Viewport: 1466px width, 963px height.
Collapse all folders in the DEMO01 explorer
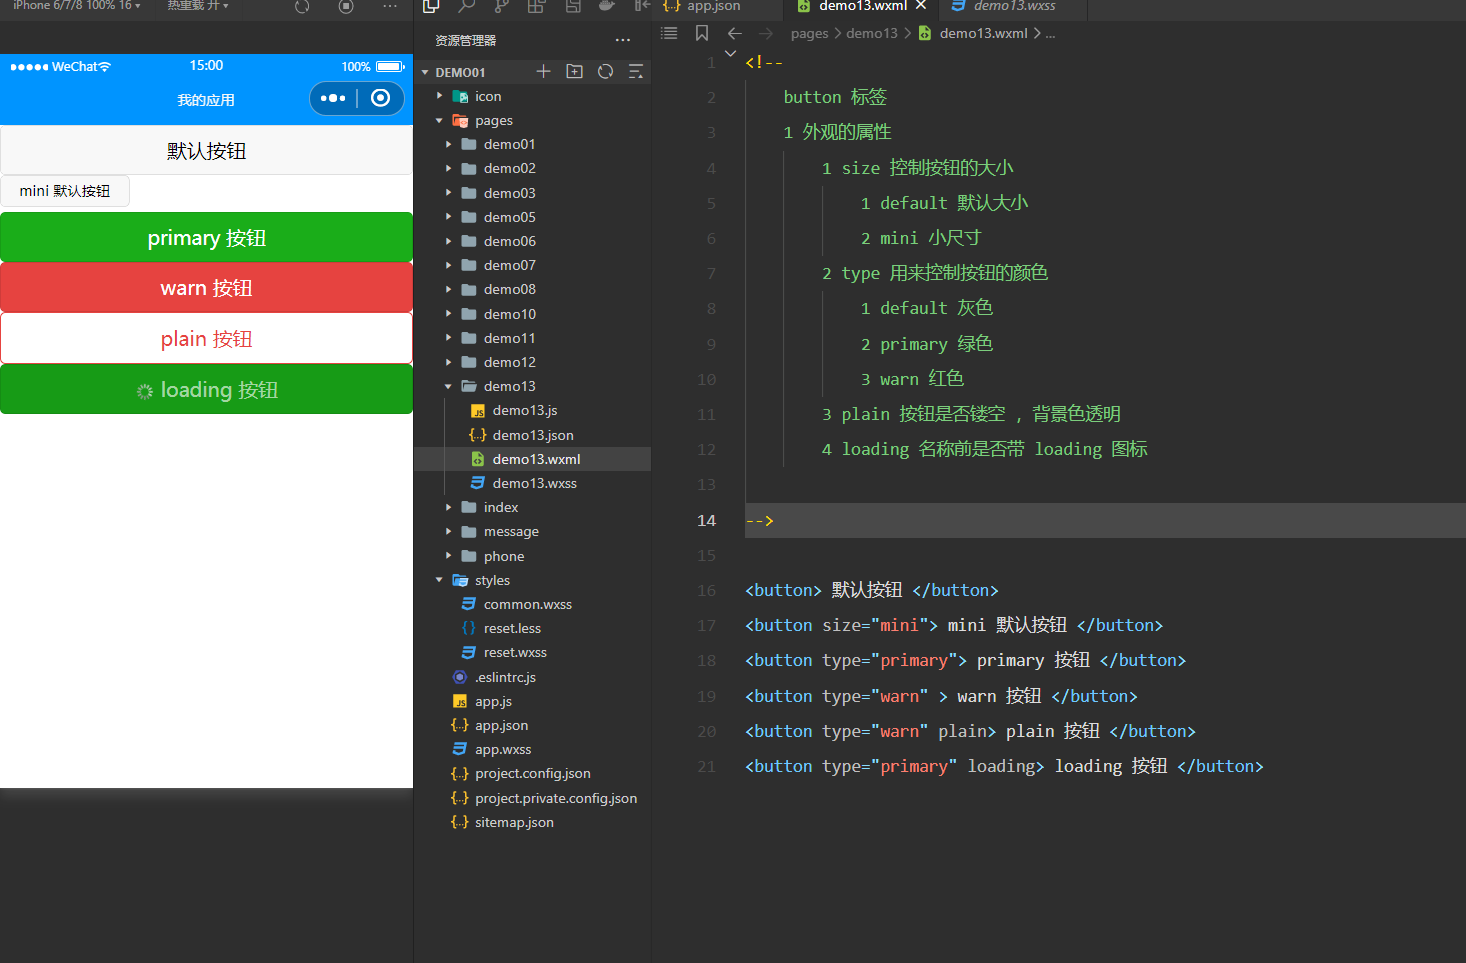click(635, 71)
